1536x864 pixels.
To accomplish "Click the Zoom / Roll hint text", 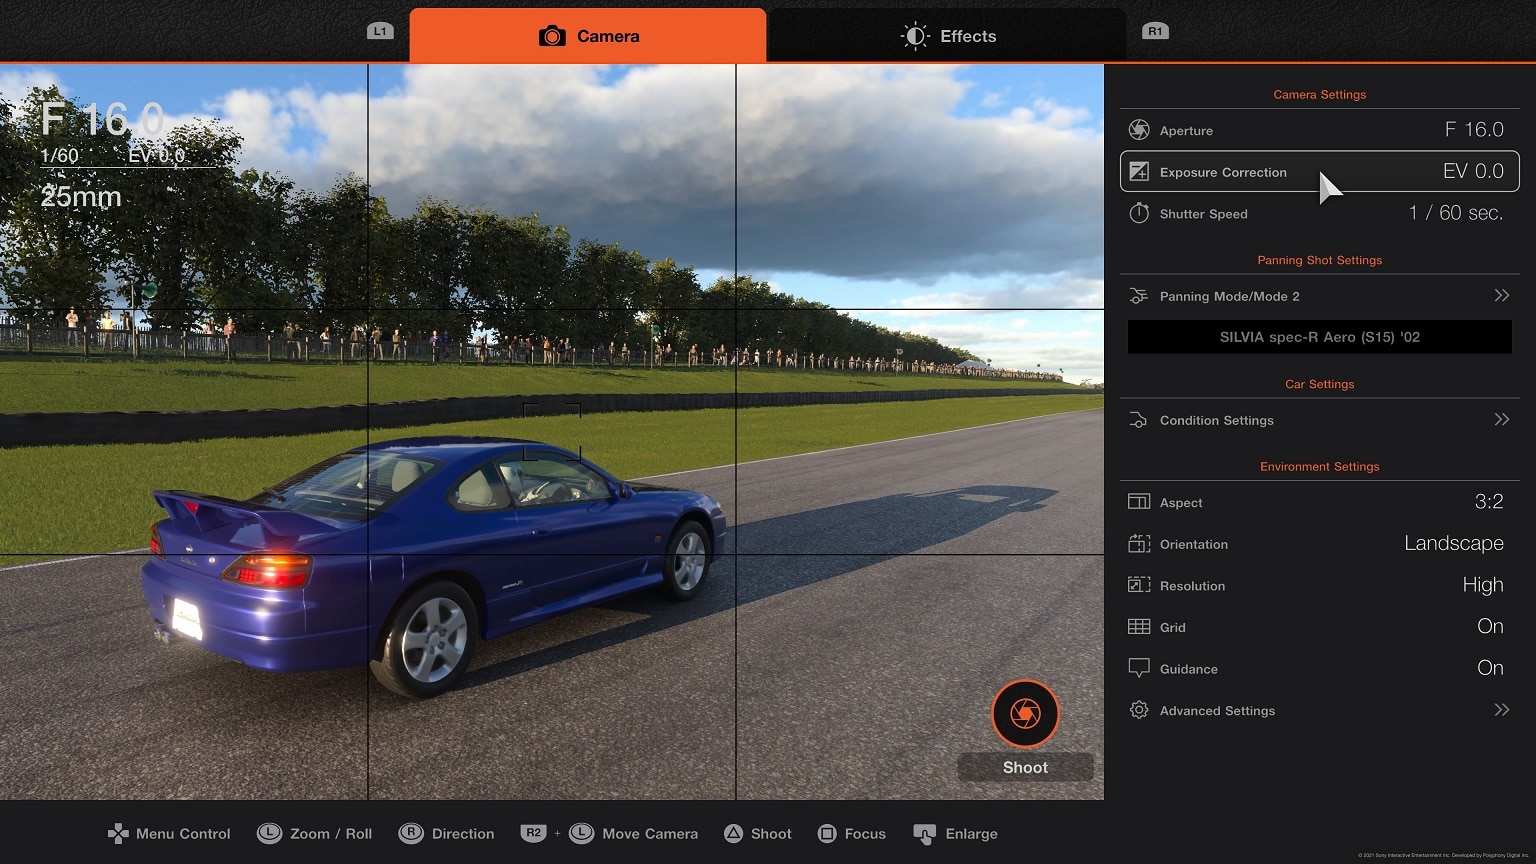I will (331, 834).
